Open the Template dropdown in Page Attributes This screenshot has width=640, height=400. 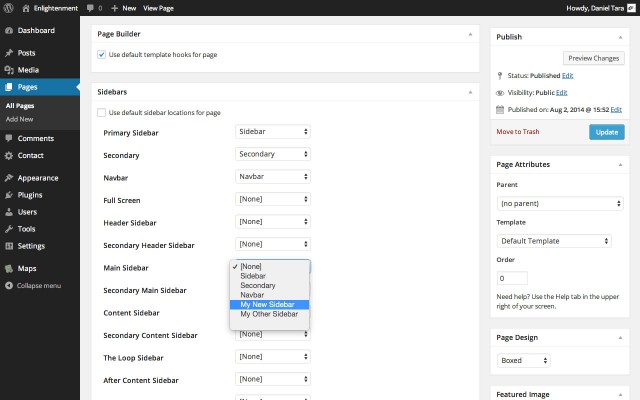tap(554, 241)
